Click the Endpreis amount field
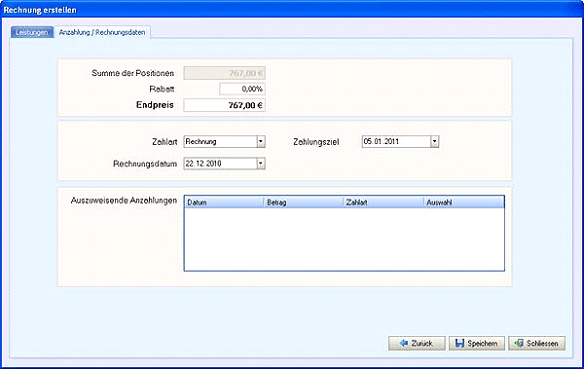The width and height of the screenshot is (584, 369). pos(224,105)
